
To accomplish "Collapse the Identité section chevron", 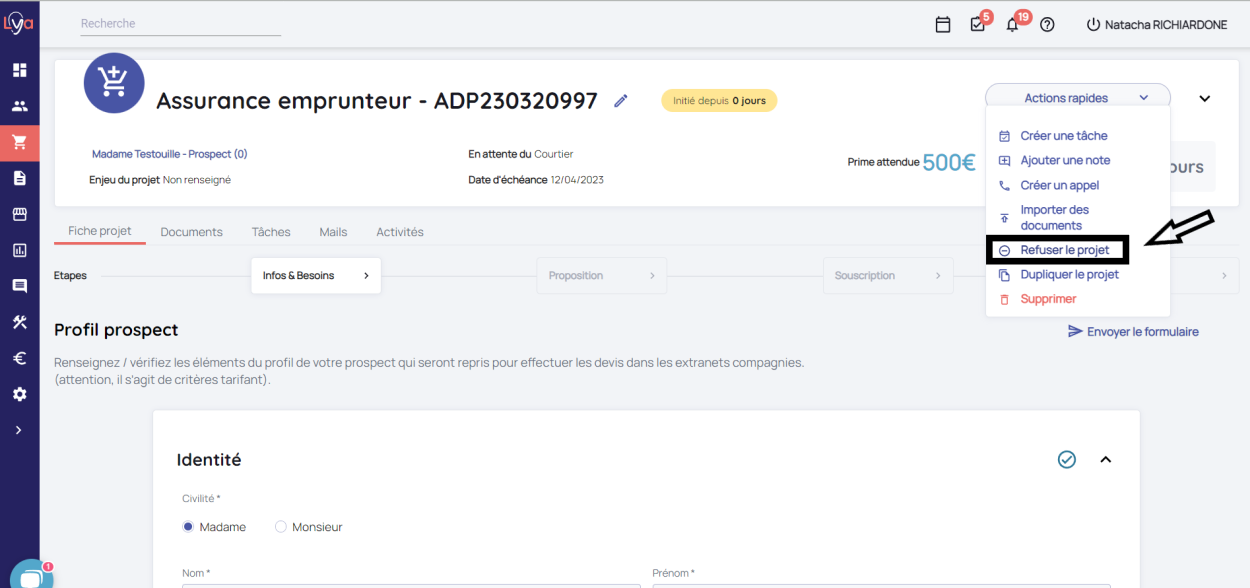I will point(1106,460).
